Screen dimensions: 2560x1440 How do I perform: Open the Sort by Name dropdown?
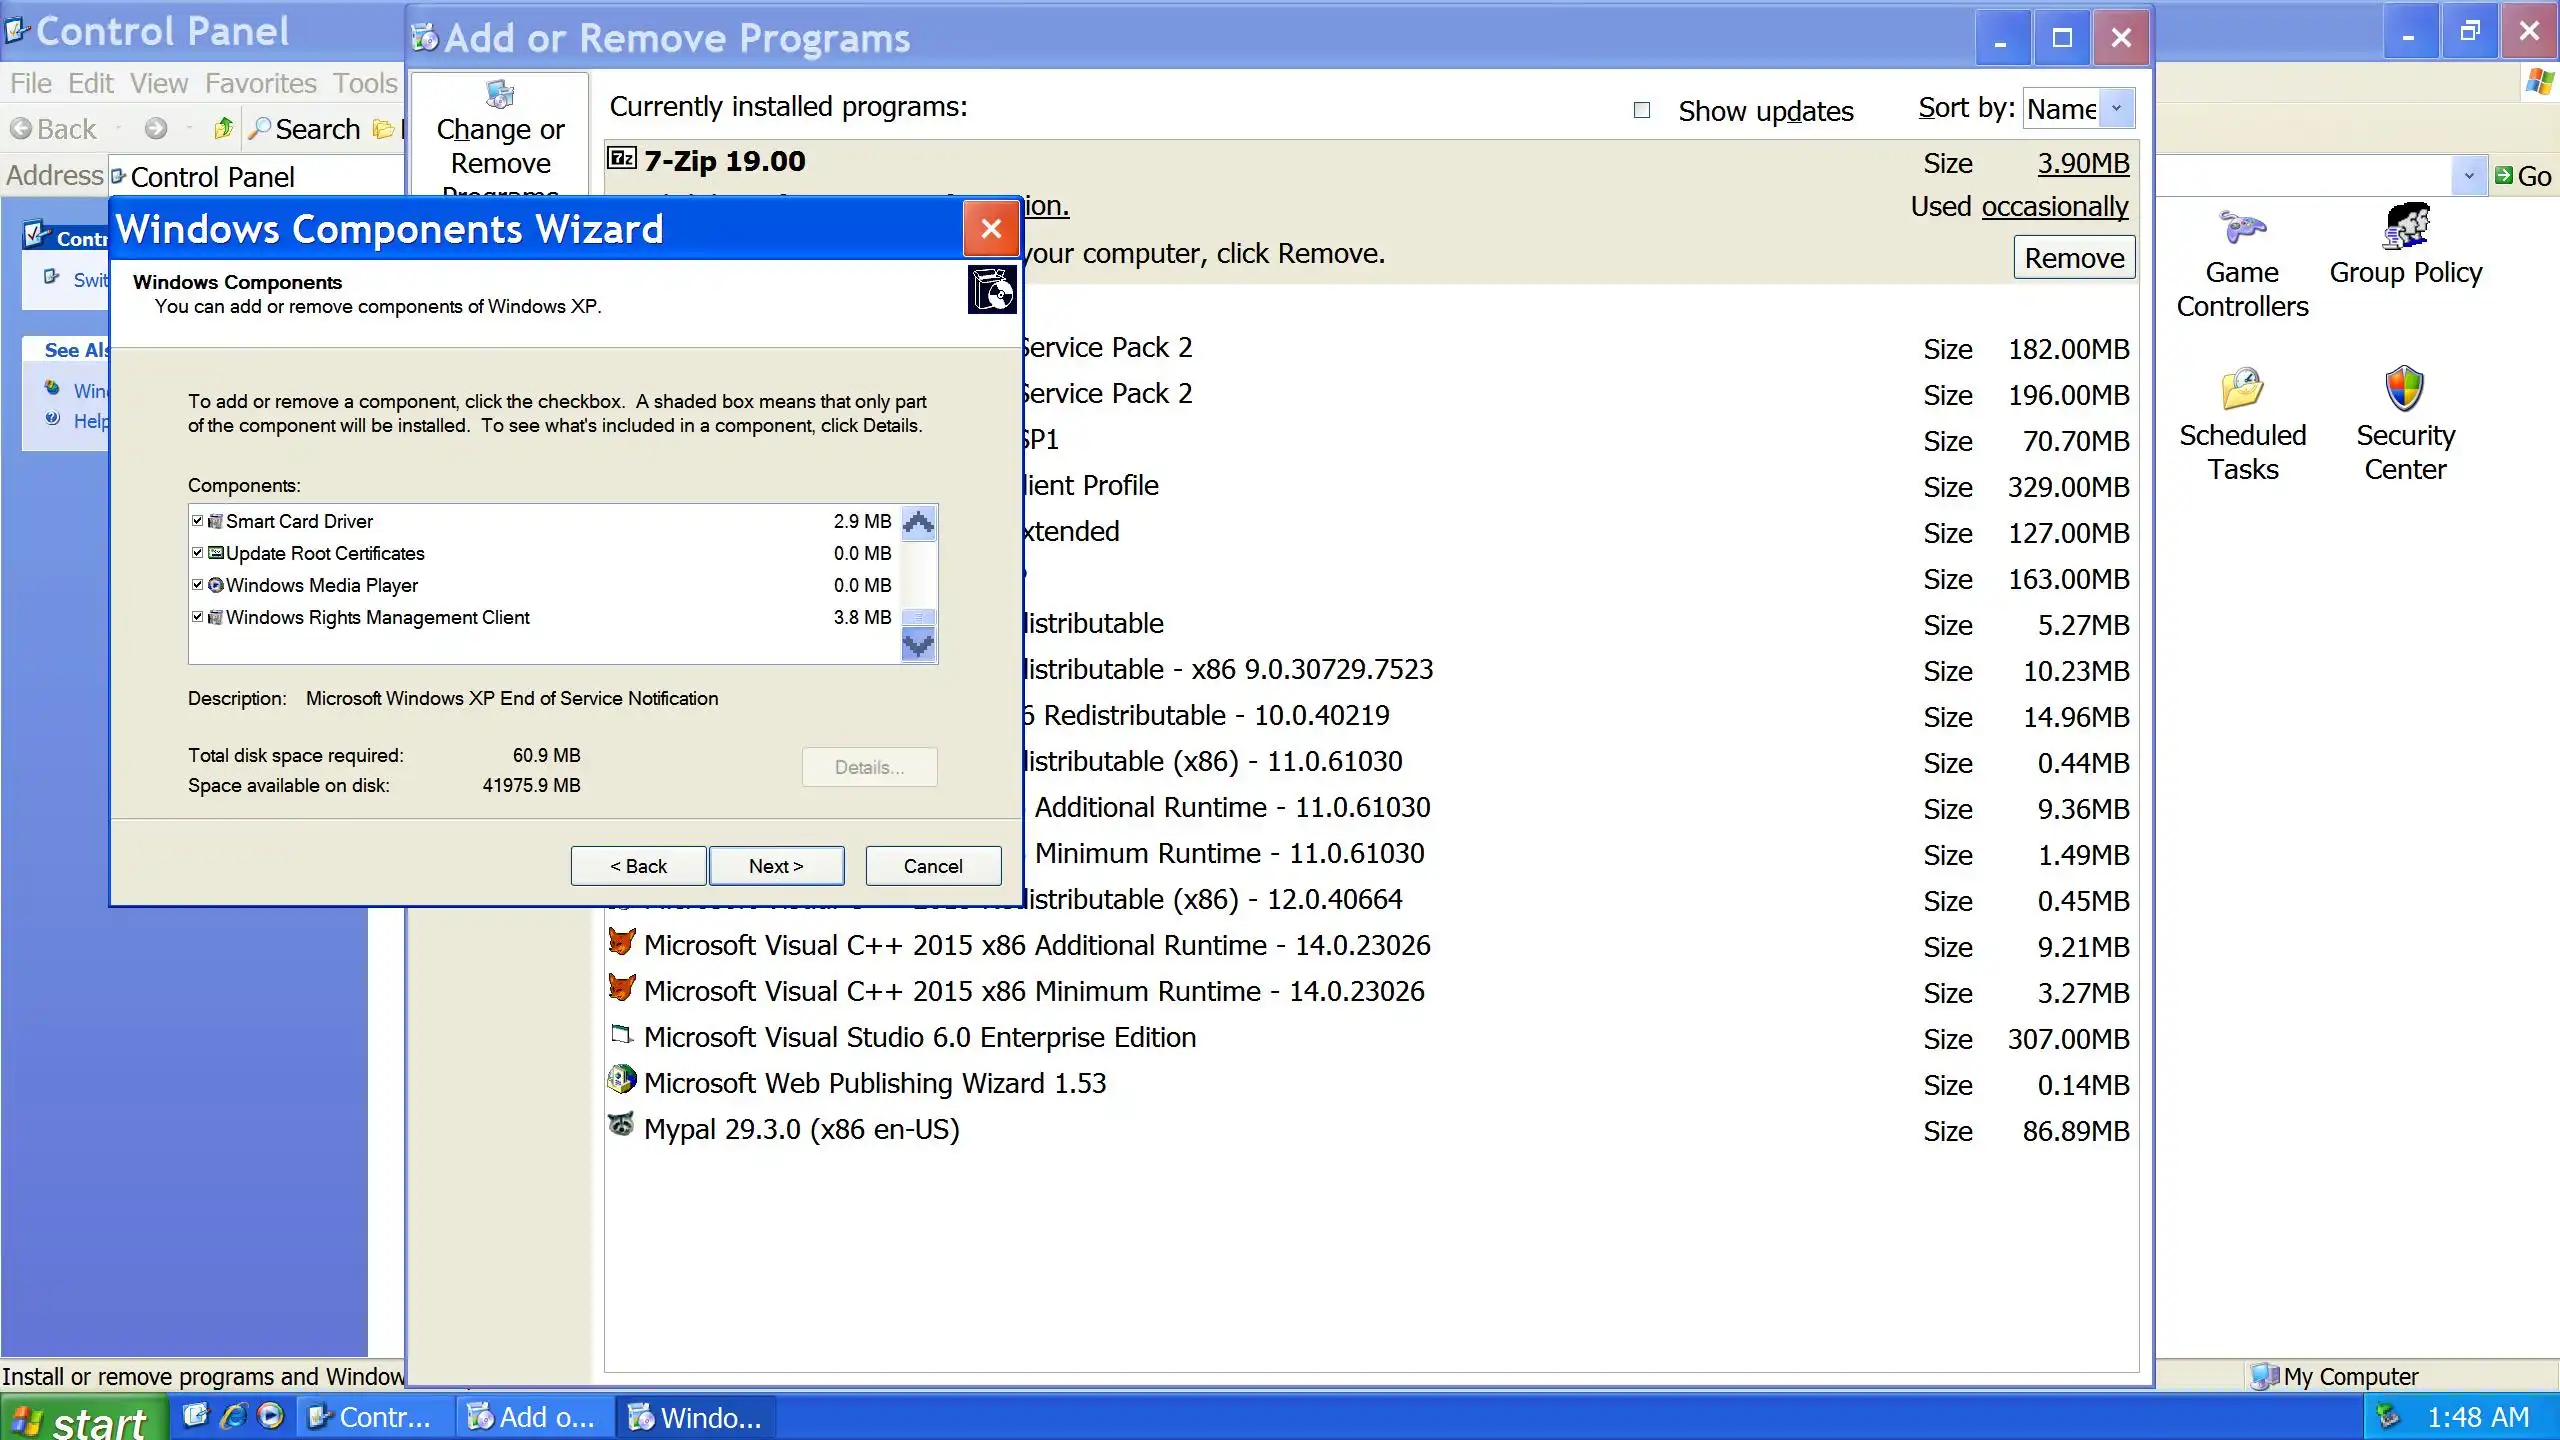coord(2116,108)
